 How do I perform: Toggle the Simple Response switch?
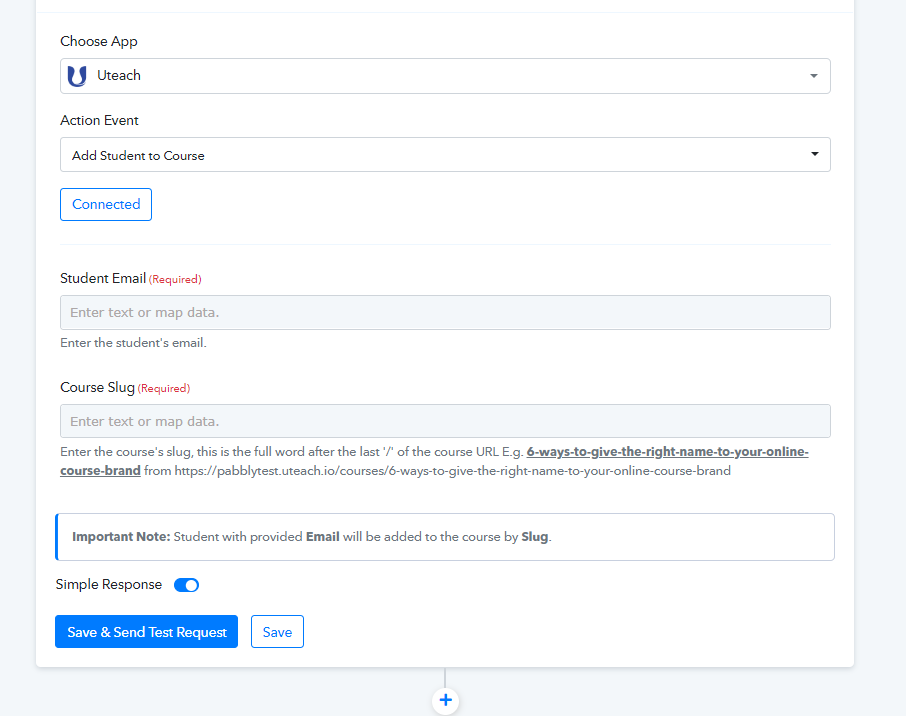187,585
